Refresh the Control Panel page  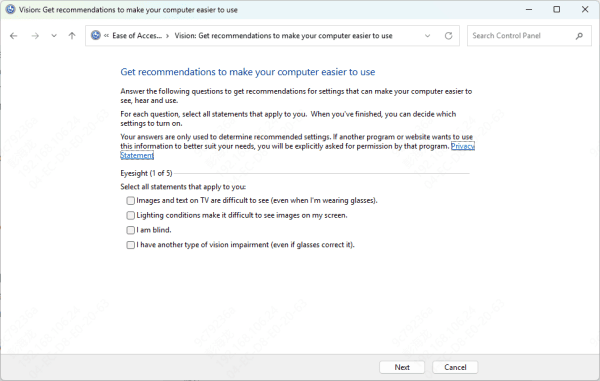point(448,36)
